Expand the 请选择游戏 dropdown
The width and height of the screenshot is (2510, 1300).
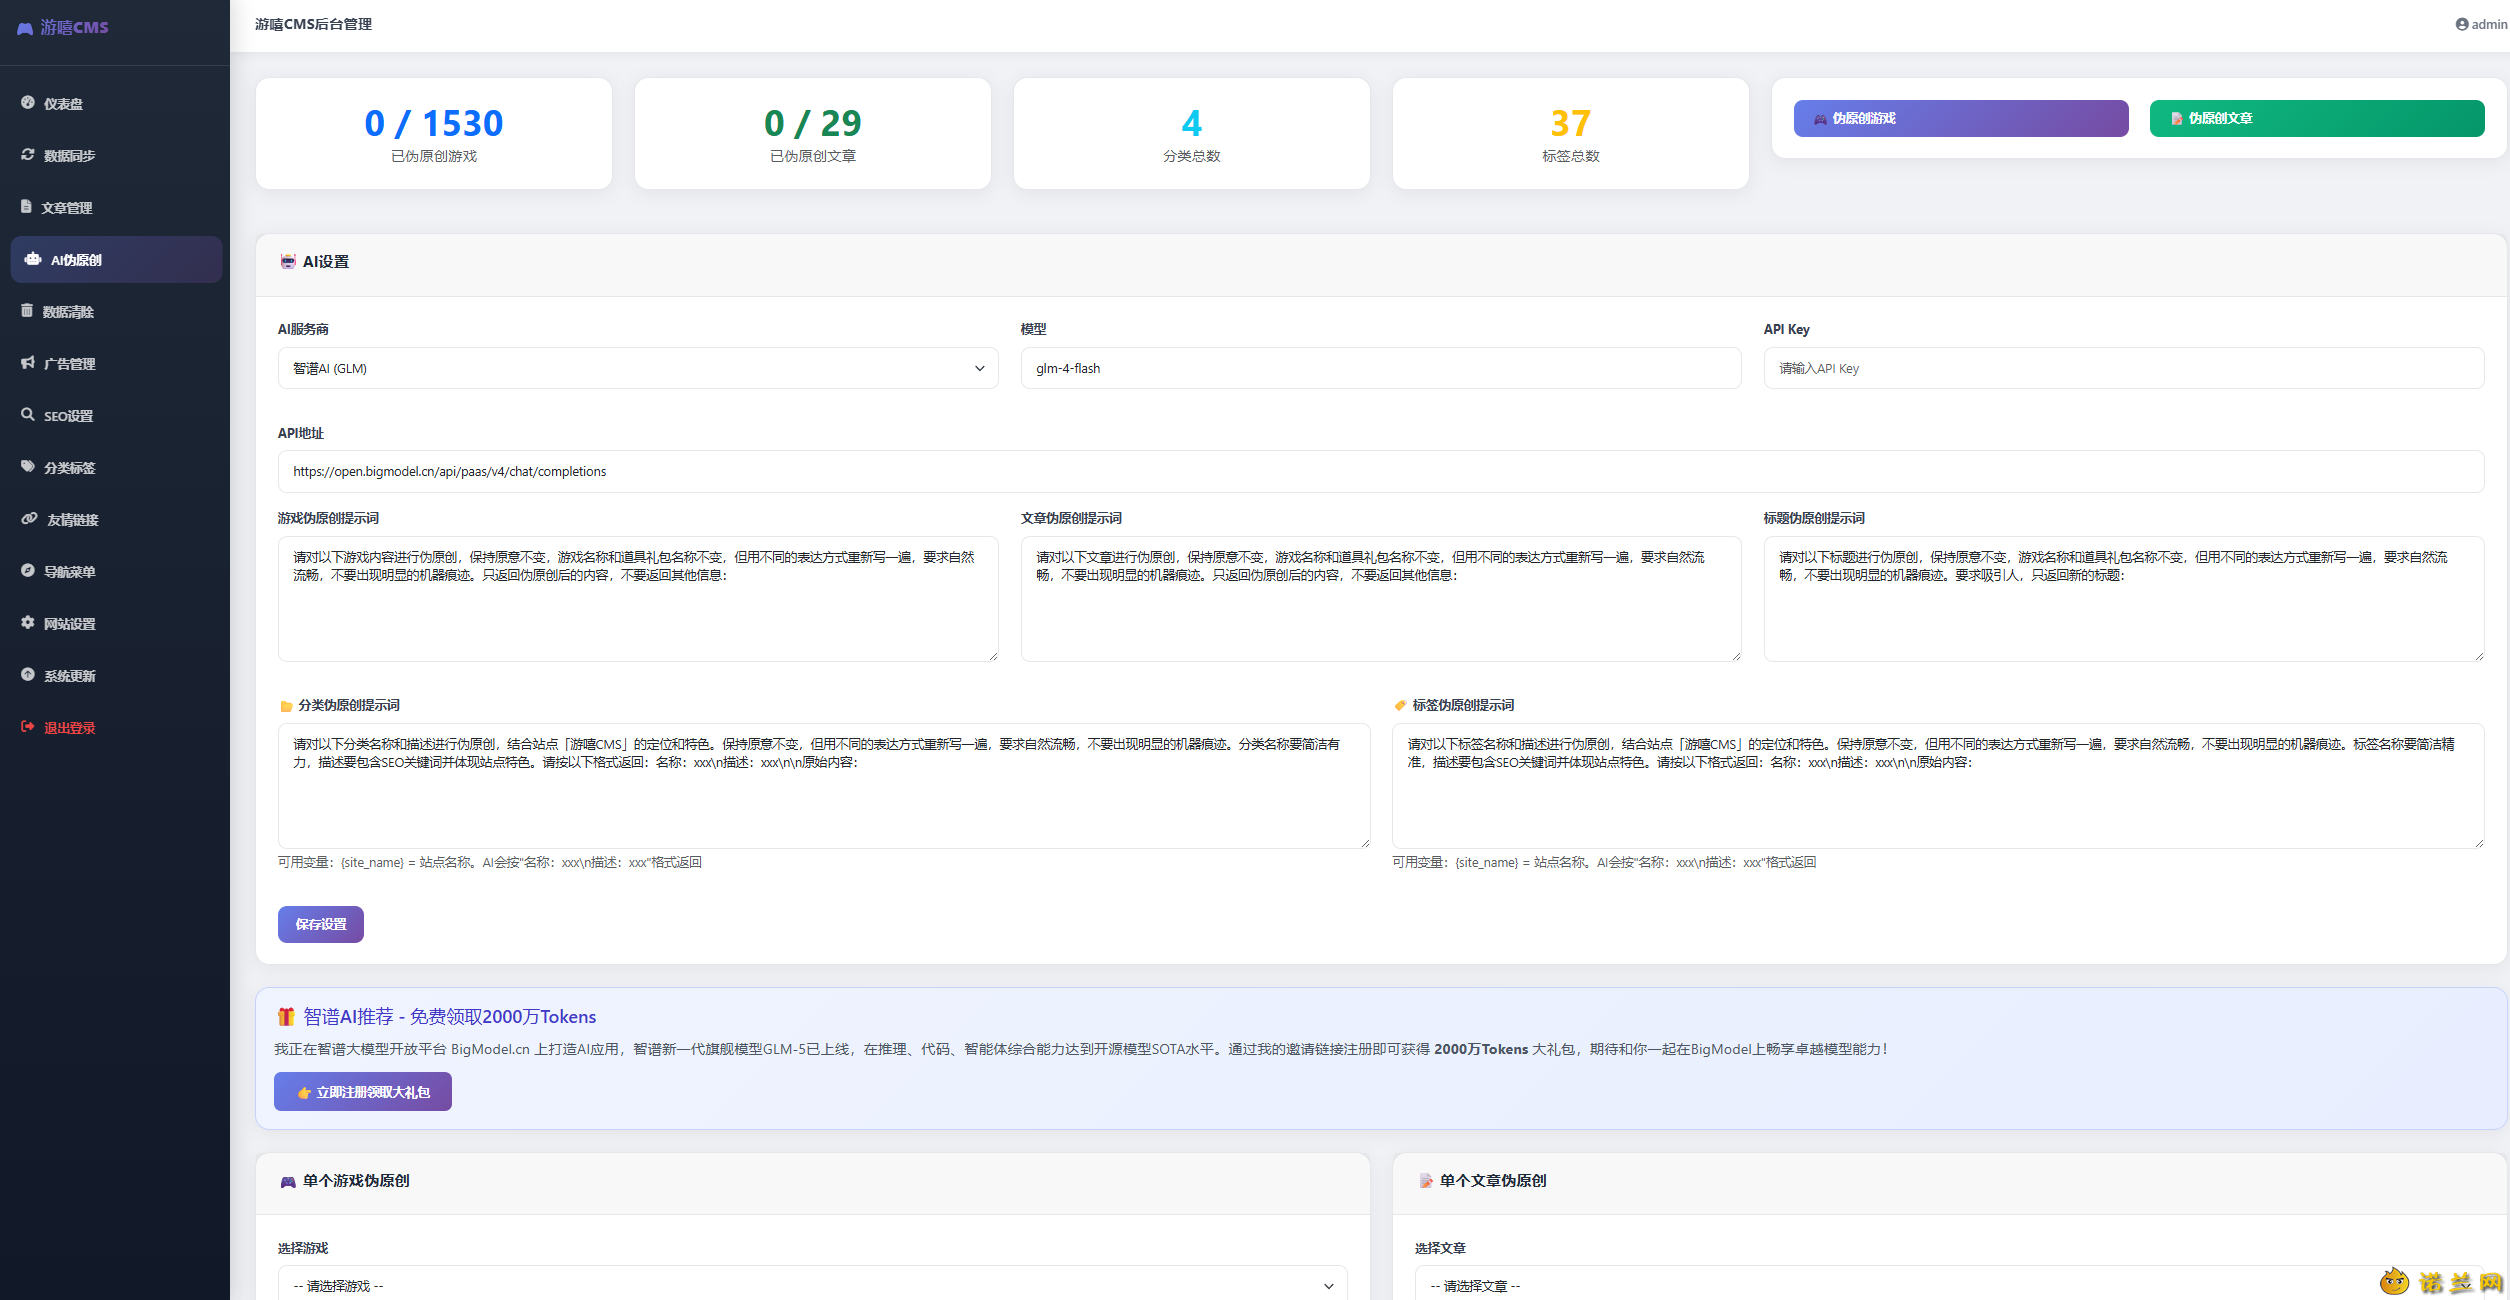(x=813, y=1284)
